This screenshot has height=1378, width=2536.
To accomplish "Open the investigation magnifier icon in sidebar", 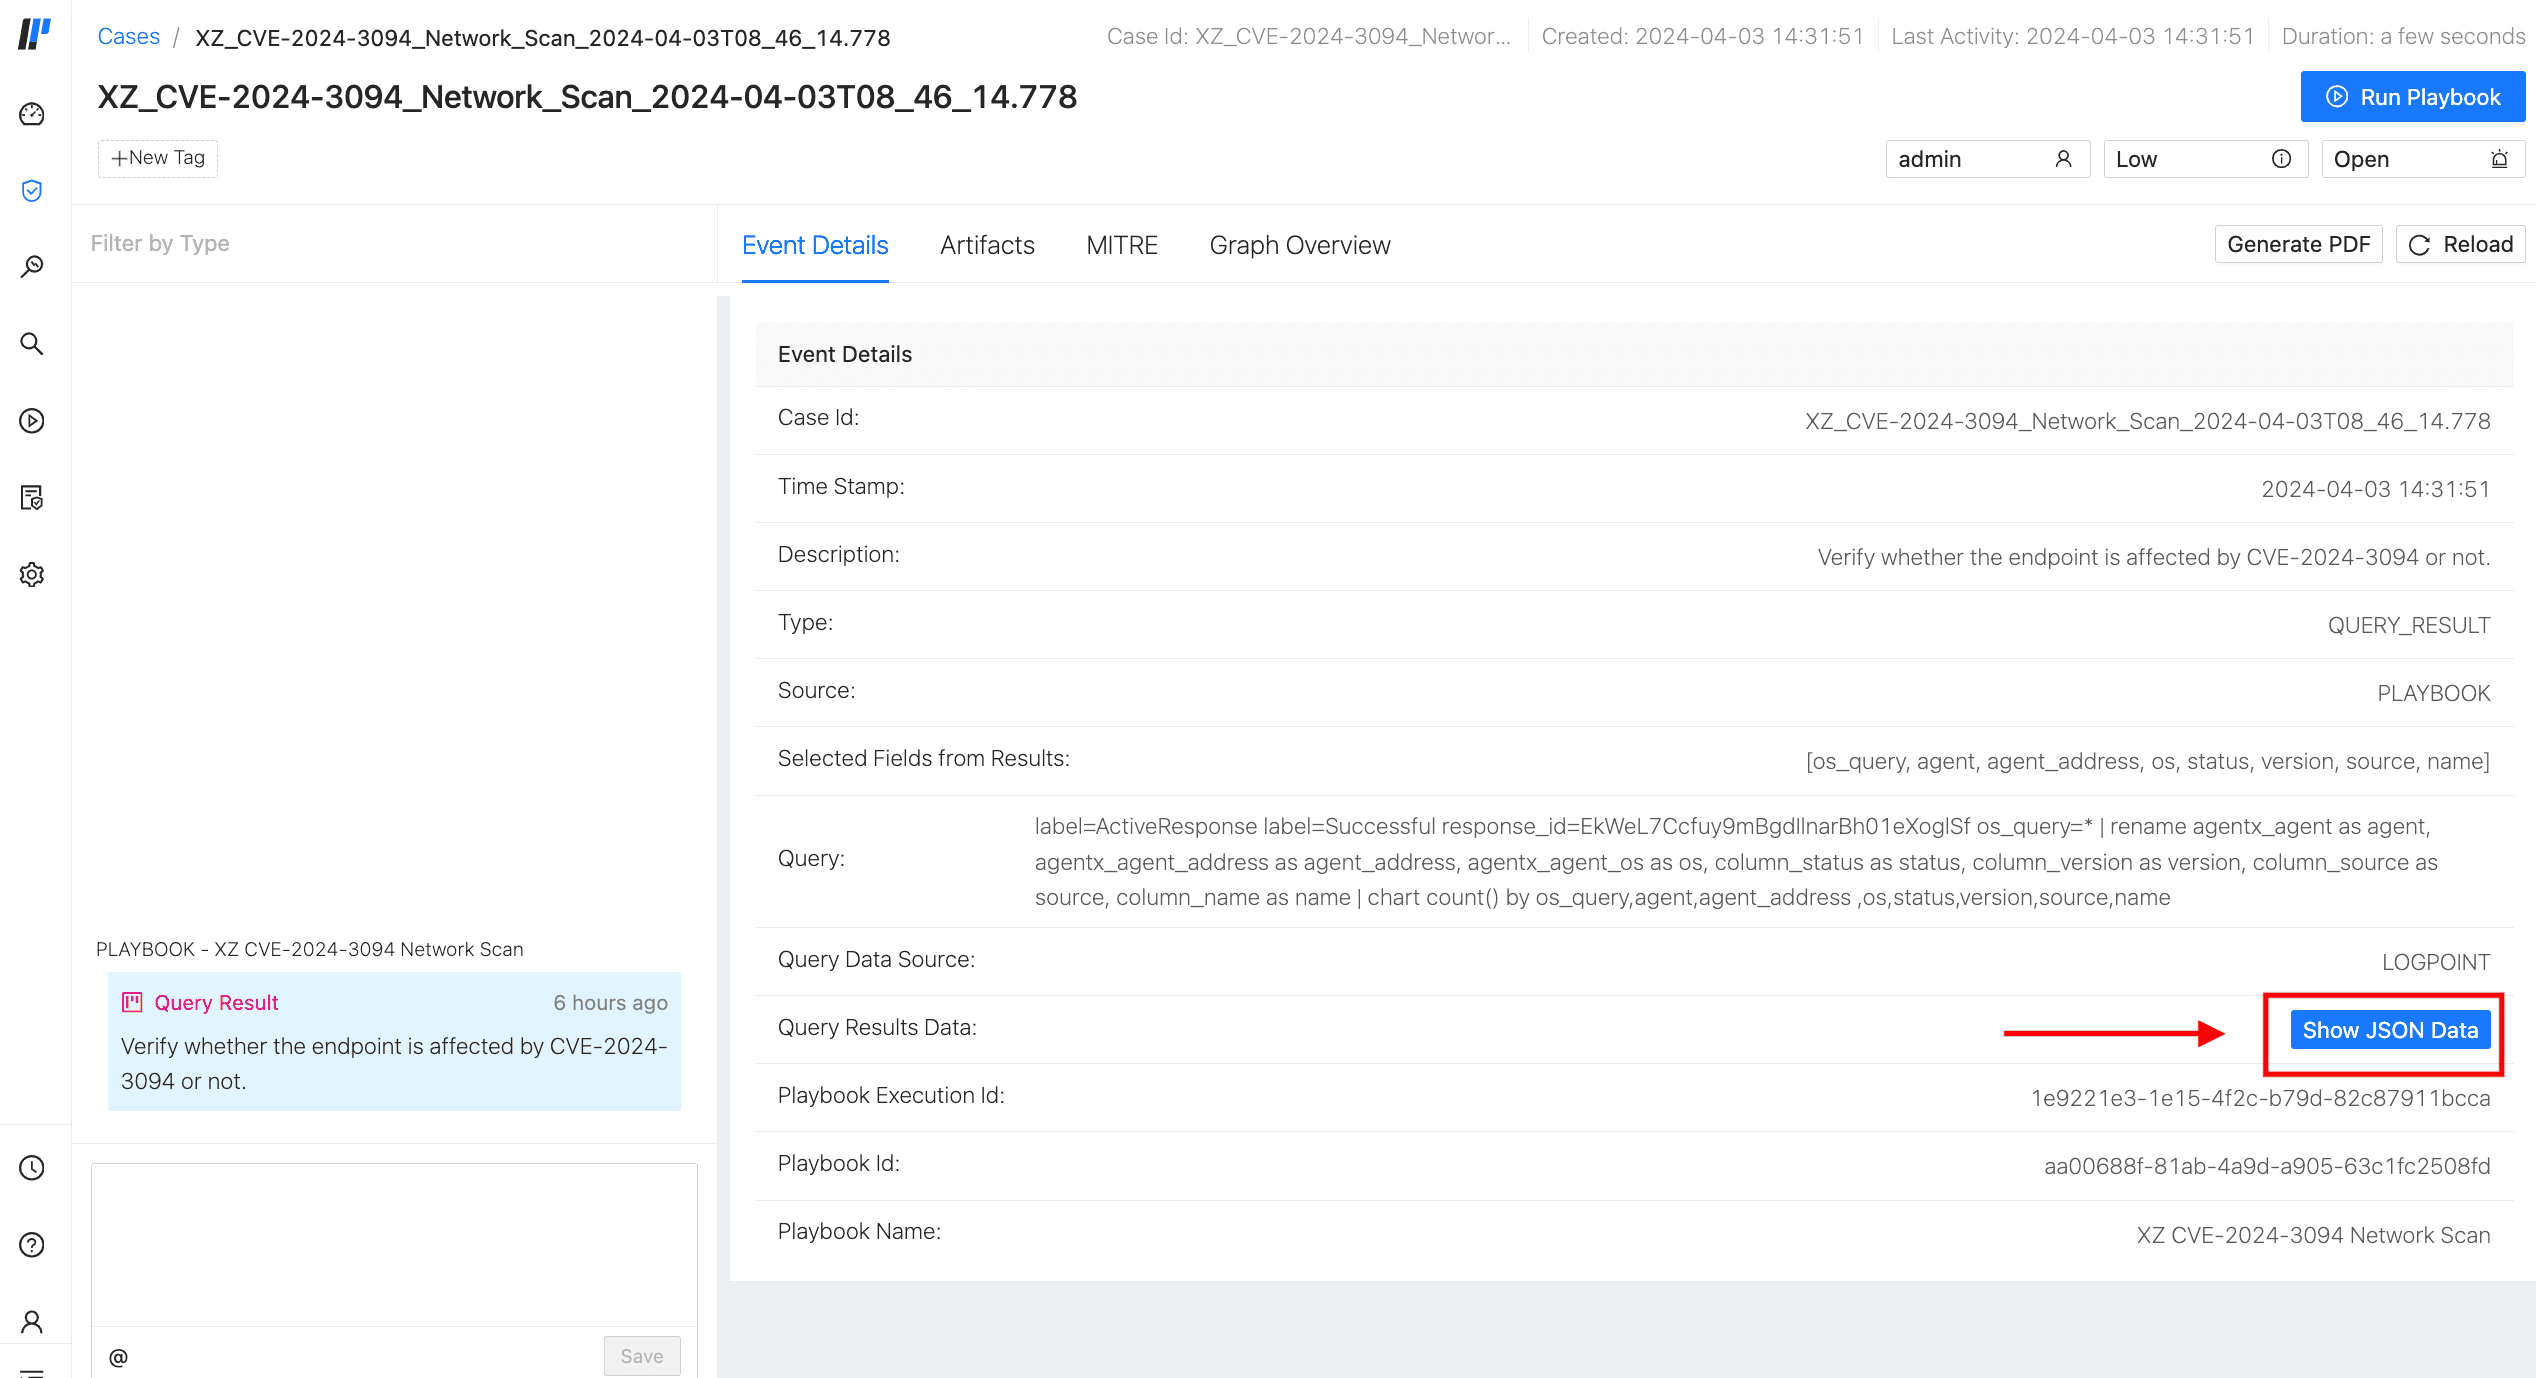I will point(32,266).
